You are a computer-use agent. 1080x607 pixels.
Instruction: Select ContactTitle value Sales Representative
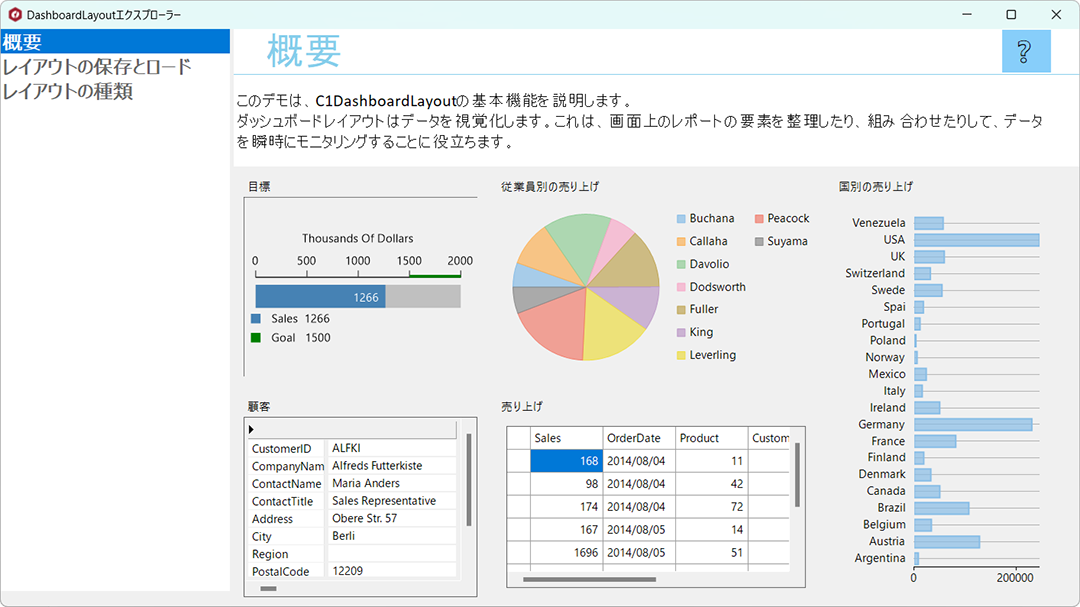(x=392, y=502)
